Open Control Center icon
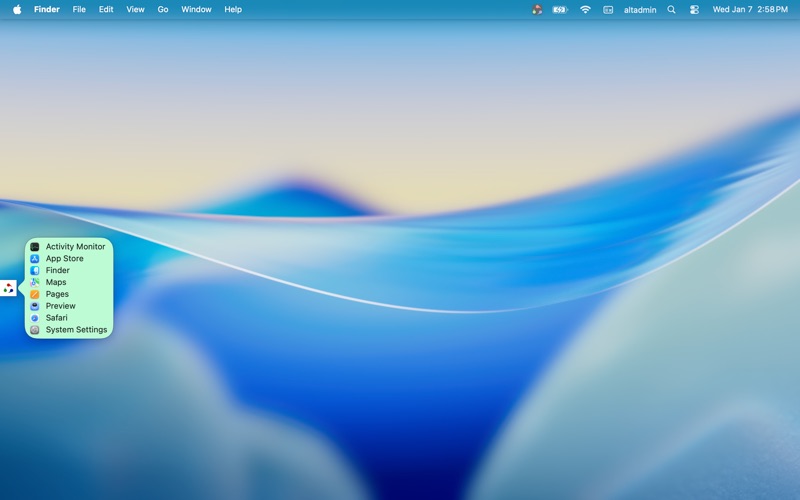800x500 pixels. click(694, 9)
